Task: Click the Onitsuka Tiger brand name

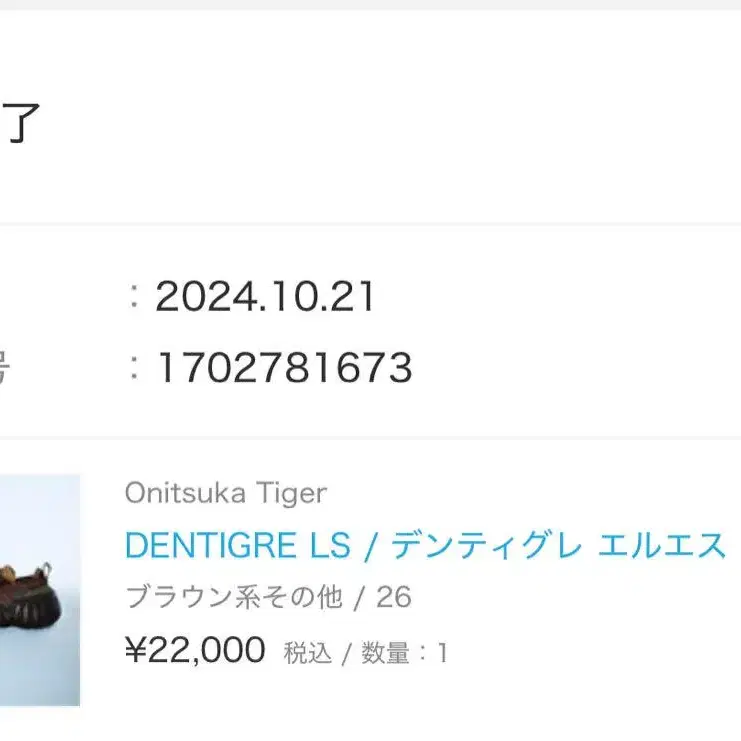Action: pyautogui.click(x=225, y=492)
